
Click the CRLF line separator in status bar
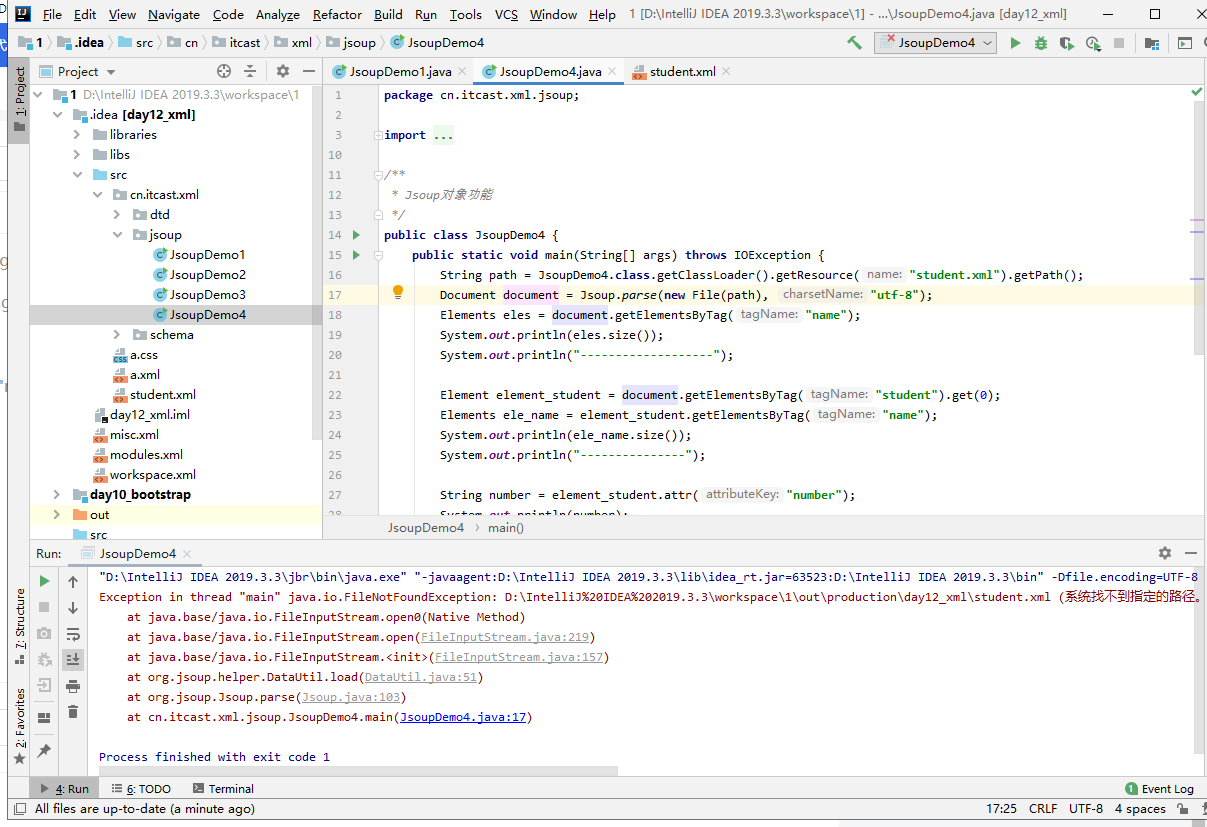click(x=1043, y=809)
